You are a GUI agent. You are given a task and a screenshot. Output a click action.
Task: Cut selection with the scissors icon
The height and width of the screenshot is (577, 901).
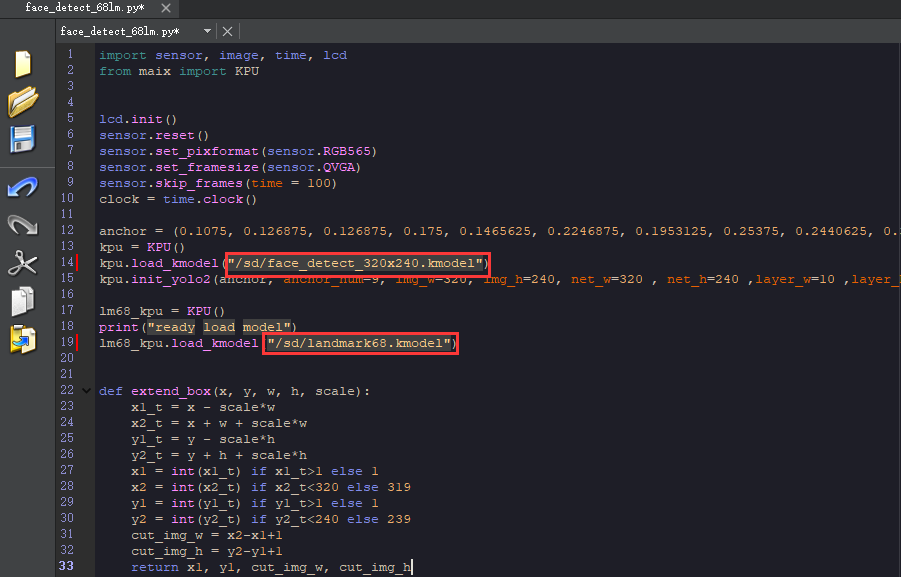(22, 263)
